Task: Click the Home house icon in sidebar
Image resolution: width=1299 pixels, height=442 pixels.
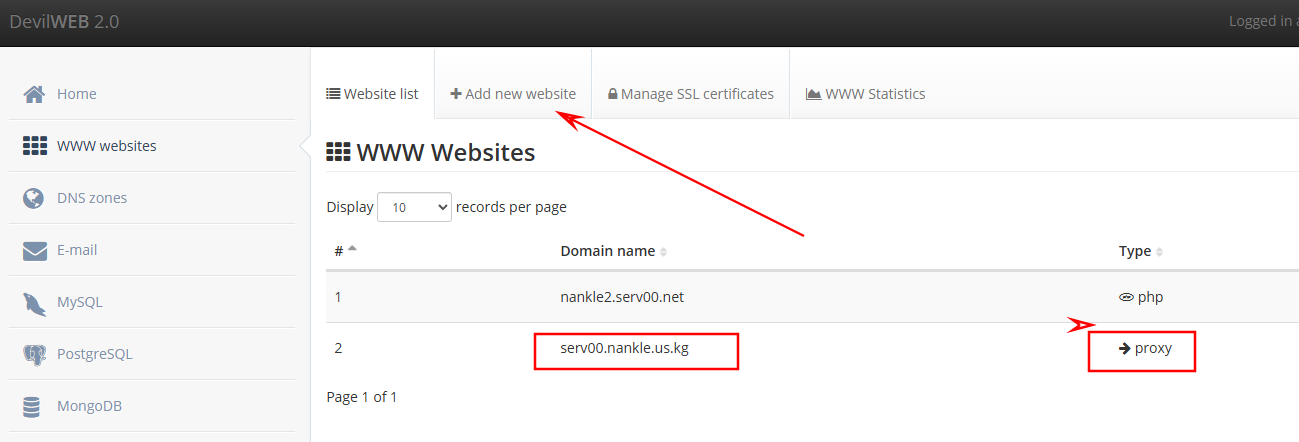Action: pyautogui.click(x=34, y=94)
